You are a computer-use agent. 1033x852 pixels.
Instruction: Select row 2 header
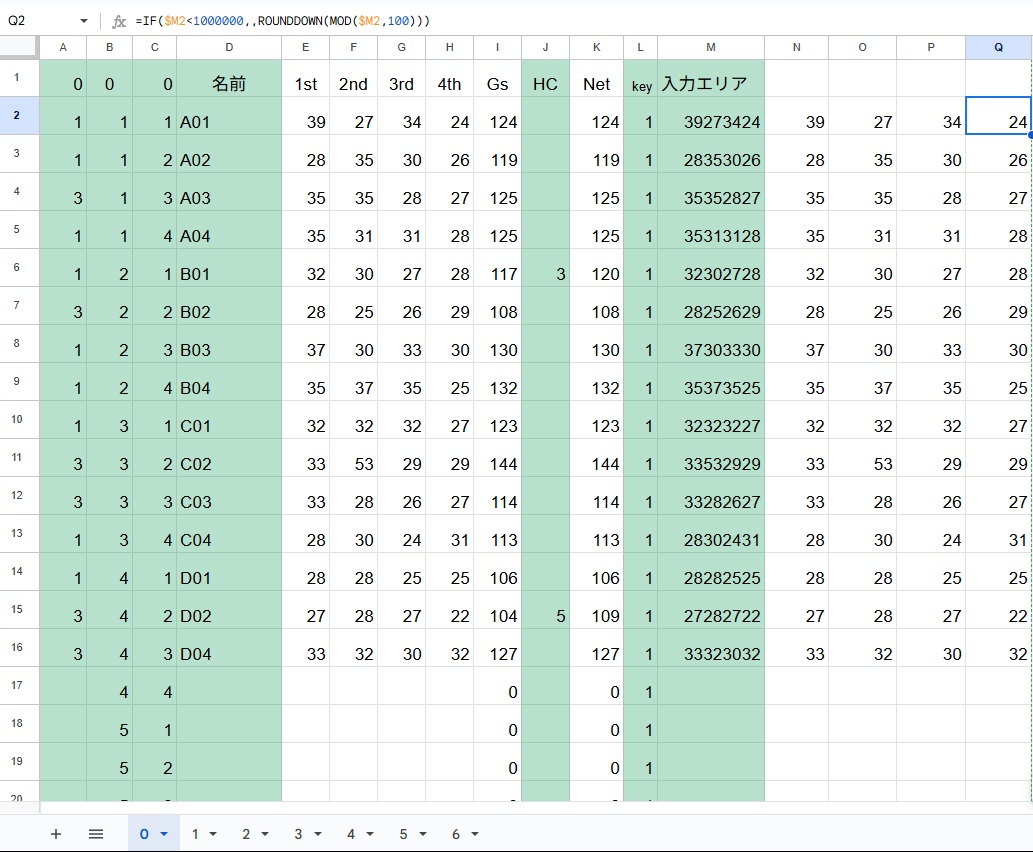click(19, 115)
